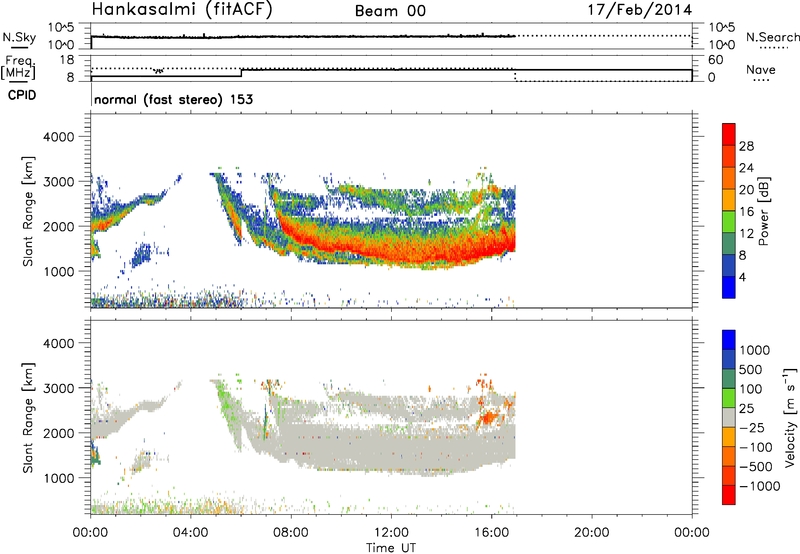This screenshot has height=554, width=800.
Task: Click the 1000 tick on velocity panel axis
Action: click(x=58, y=478)
